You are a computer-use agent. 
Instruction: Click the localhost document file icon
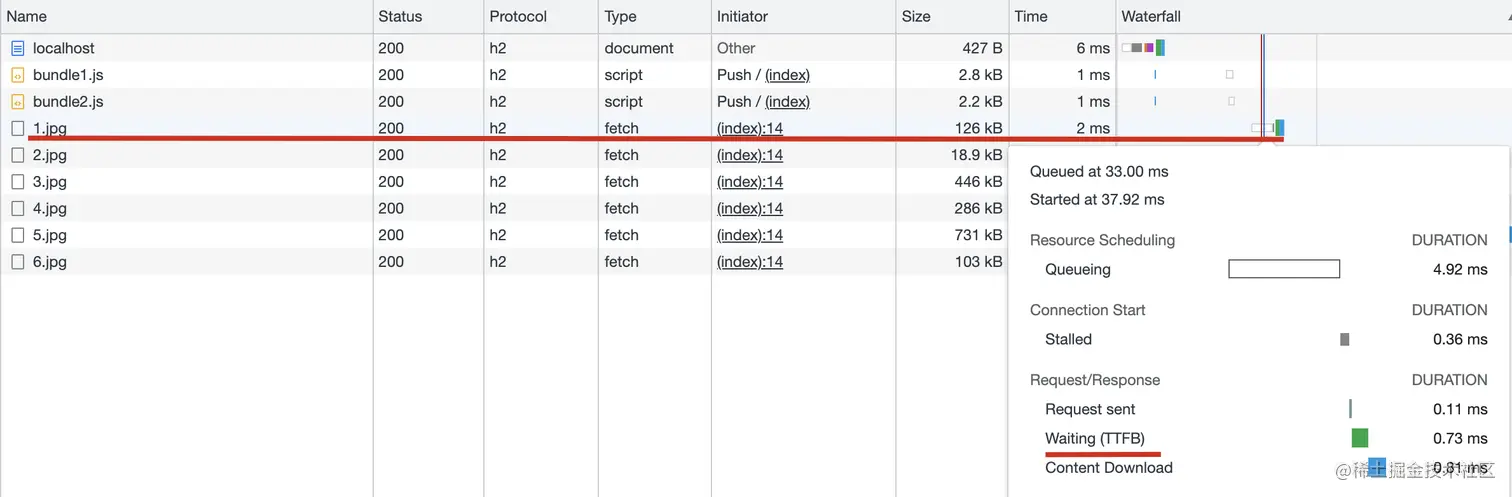click(17, 48)
